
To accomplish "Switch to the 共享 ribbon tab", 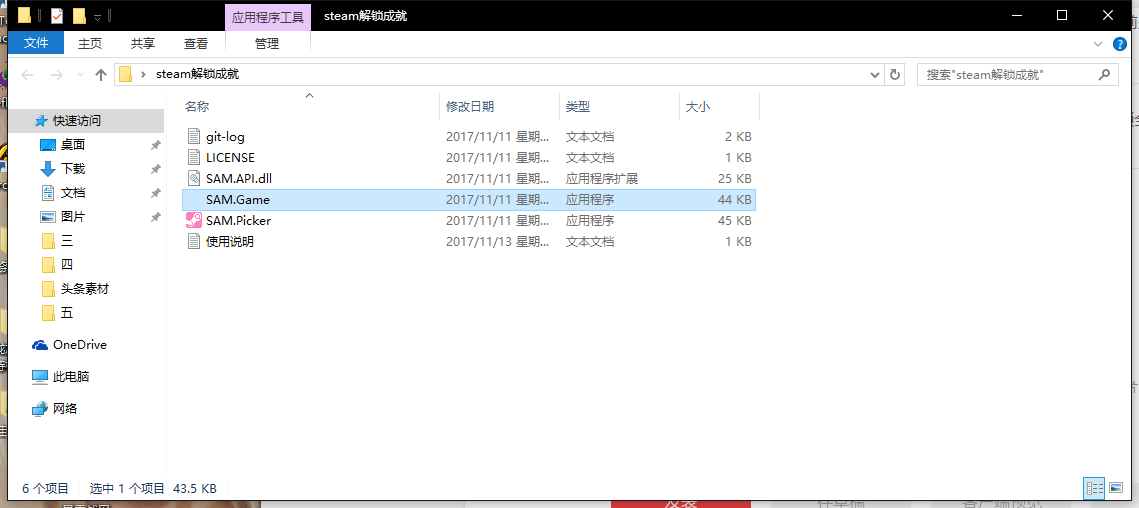I will click(x=143, y=44).
